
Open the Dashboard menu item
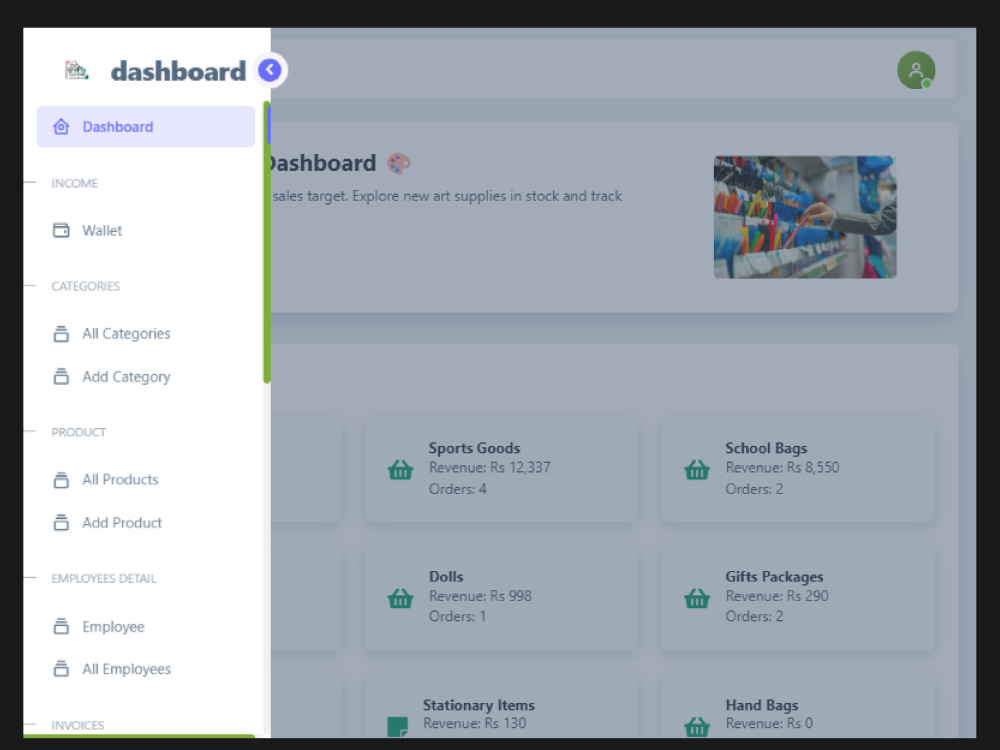point(145,126)
